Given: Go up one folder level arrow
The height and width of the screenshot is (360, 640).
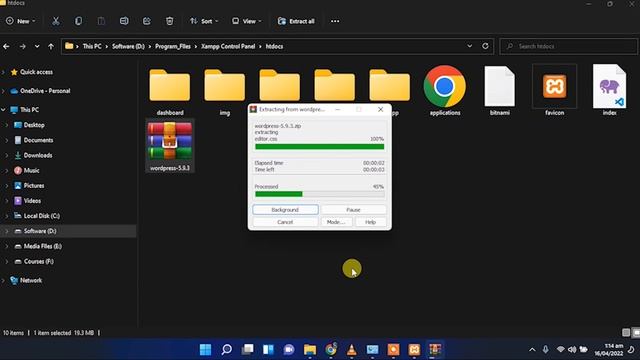Looking at the screenshot, I should tap(51, 47).
